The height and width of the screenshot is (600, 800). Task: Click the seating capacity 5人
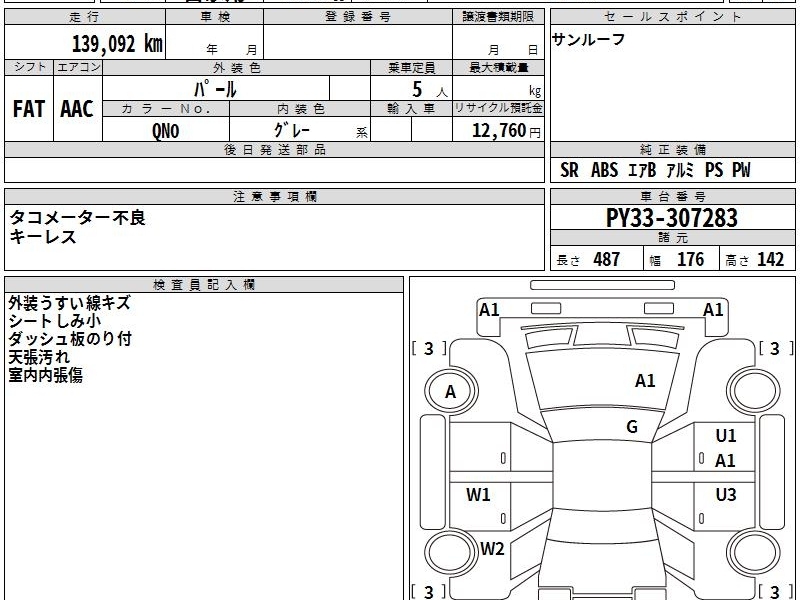click(430, 90)
